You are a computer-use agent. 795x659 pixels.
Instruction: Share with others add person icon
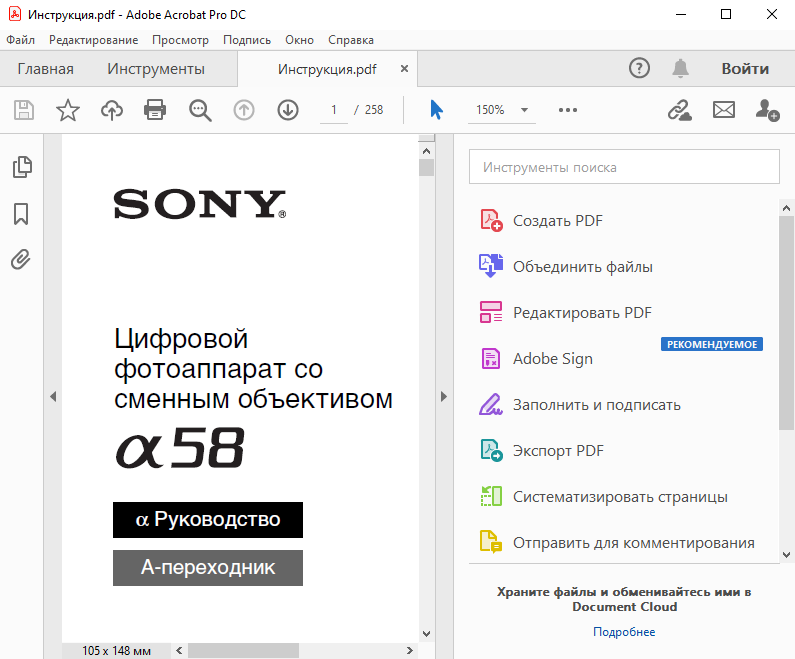tap(767, 110)
